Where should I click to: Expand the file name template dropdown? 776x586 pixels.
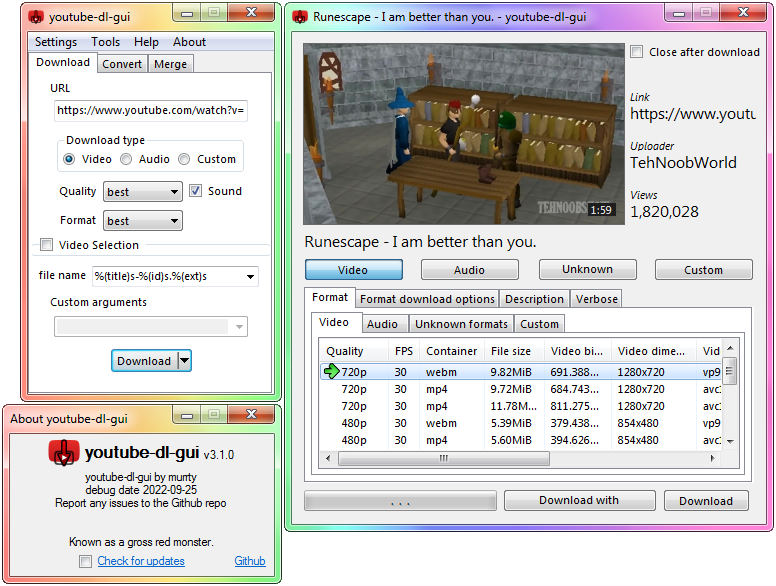click(250, 277)
